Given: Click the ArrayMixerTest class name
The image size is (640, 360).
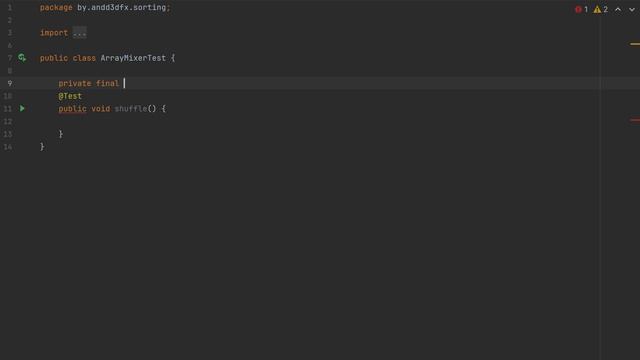Looking at the screenshot, I should tap(133, 58).
